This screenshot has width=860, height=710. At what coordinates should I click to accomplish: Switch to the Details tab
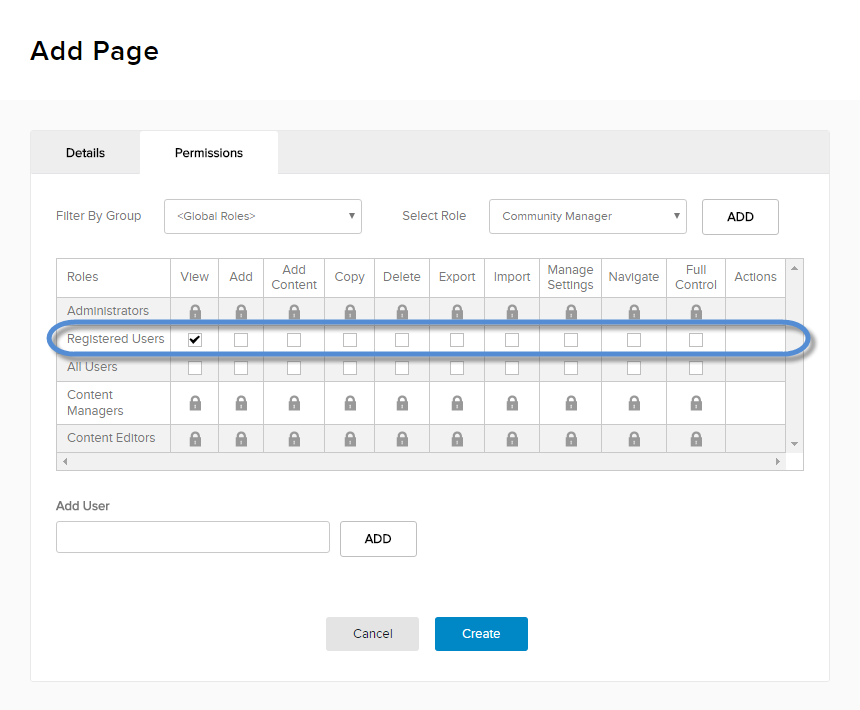click(x=85, y=153)
